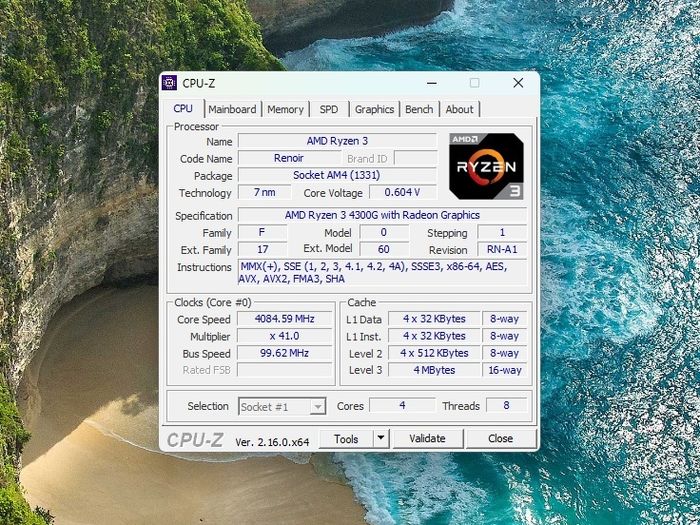The image size is (700, 525).
Task: Click the Level 3 associativity 16-way
Action: pos(505,370)
